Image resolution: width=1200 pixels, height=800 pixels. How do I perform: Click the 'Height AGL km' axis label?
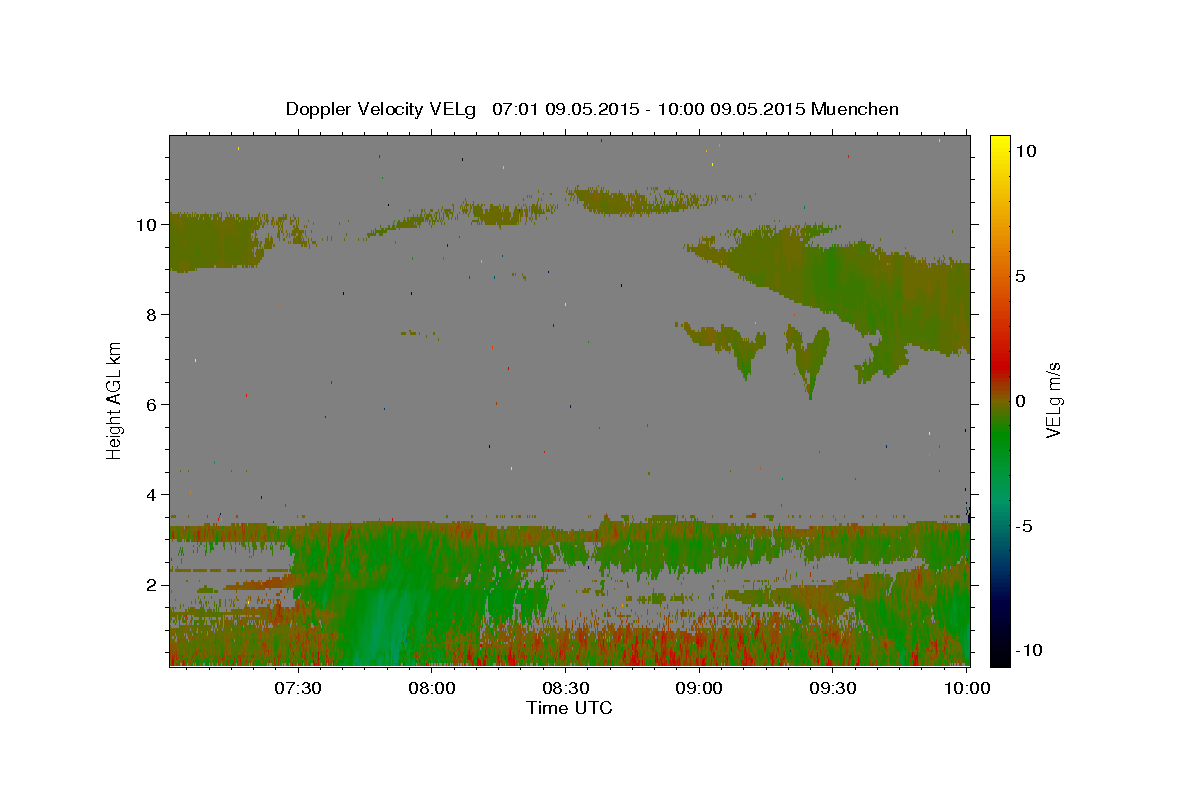click(x=115, y=399)
